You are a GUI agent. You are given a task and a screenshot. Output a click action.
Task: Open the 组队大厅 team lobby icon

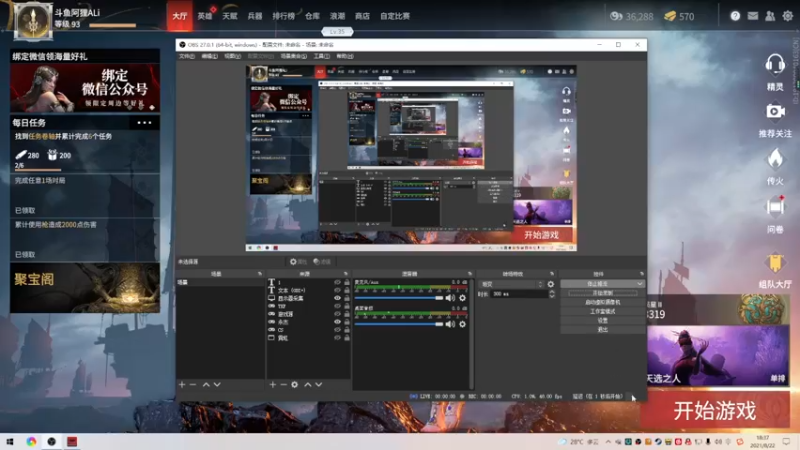click(x=775, y=262)
